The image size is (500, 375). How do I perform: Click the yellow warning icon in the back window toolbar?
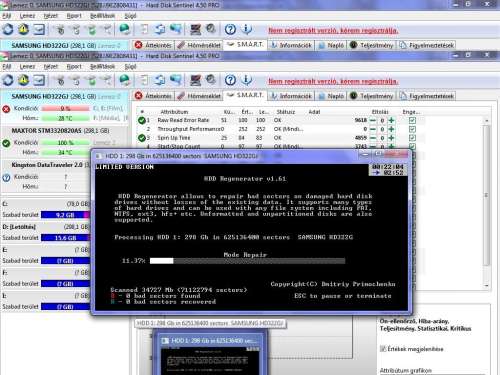[x=23, y=29]
